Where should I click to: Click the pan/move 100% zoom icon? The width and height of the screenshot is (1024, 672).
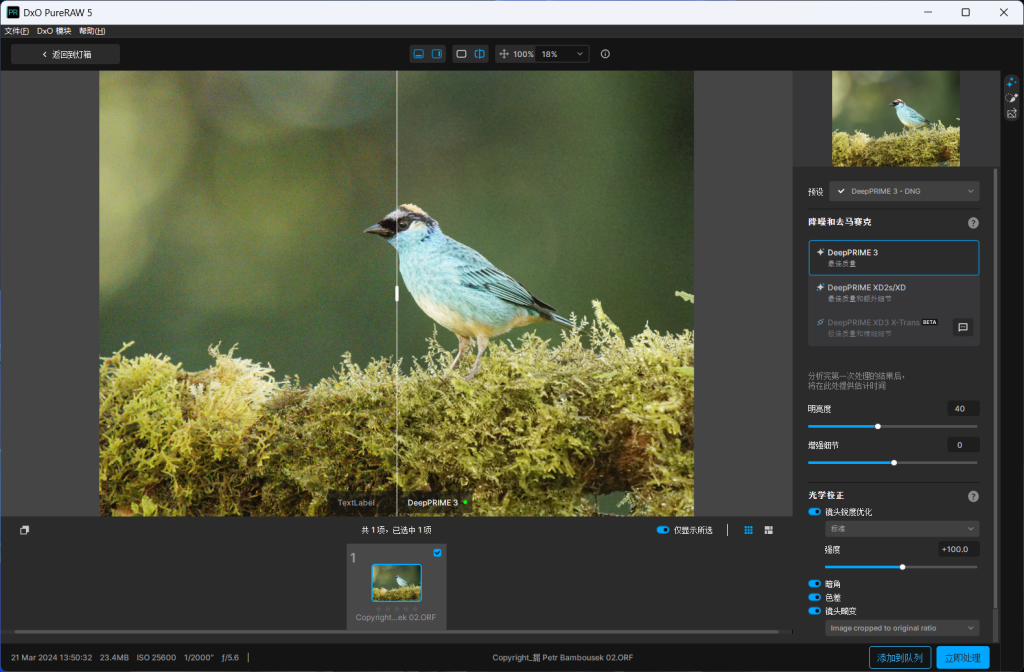coord(506,54)
